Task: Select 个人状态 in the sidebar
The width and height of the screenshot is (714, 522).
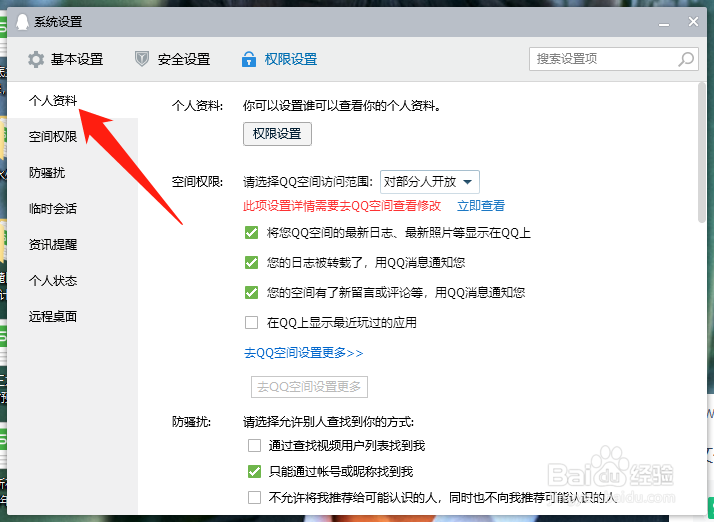Action: click(x=53, y=280)
